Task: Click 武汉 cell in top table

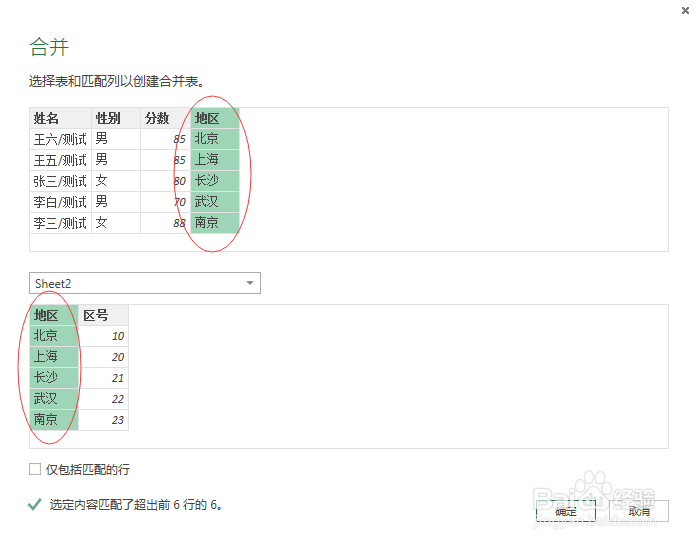Action: (x=215, y=202)
